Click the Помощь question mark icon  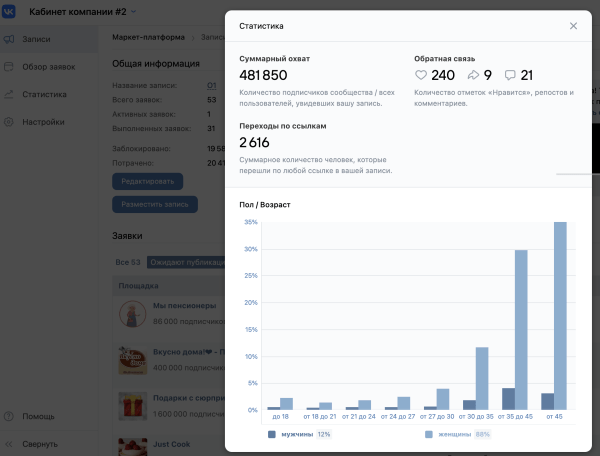coord(9,415)
